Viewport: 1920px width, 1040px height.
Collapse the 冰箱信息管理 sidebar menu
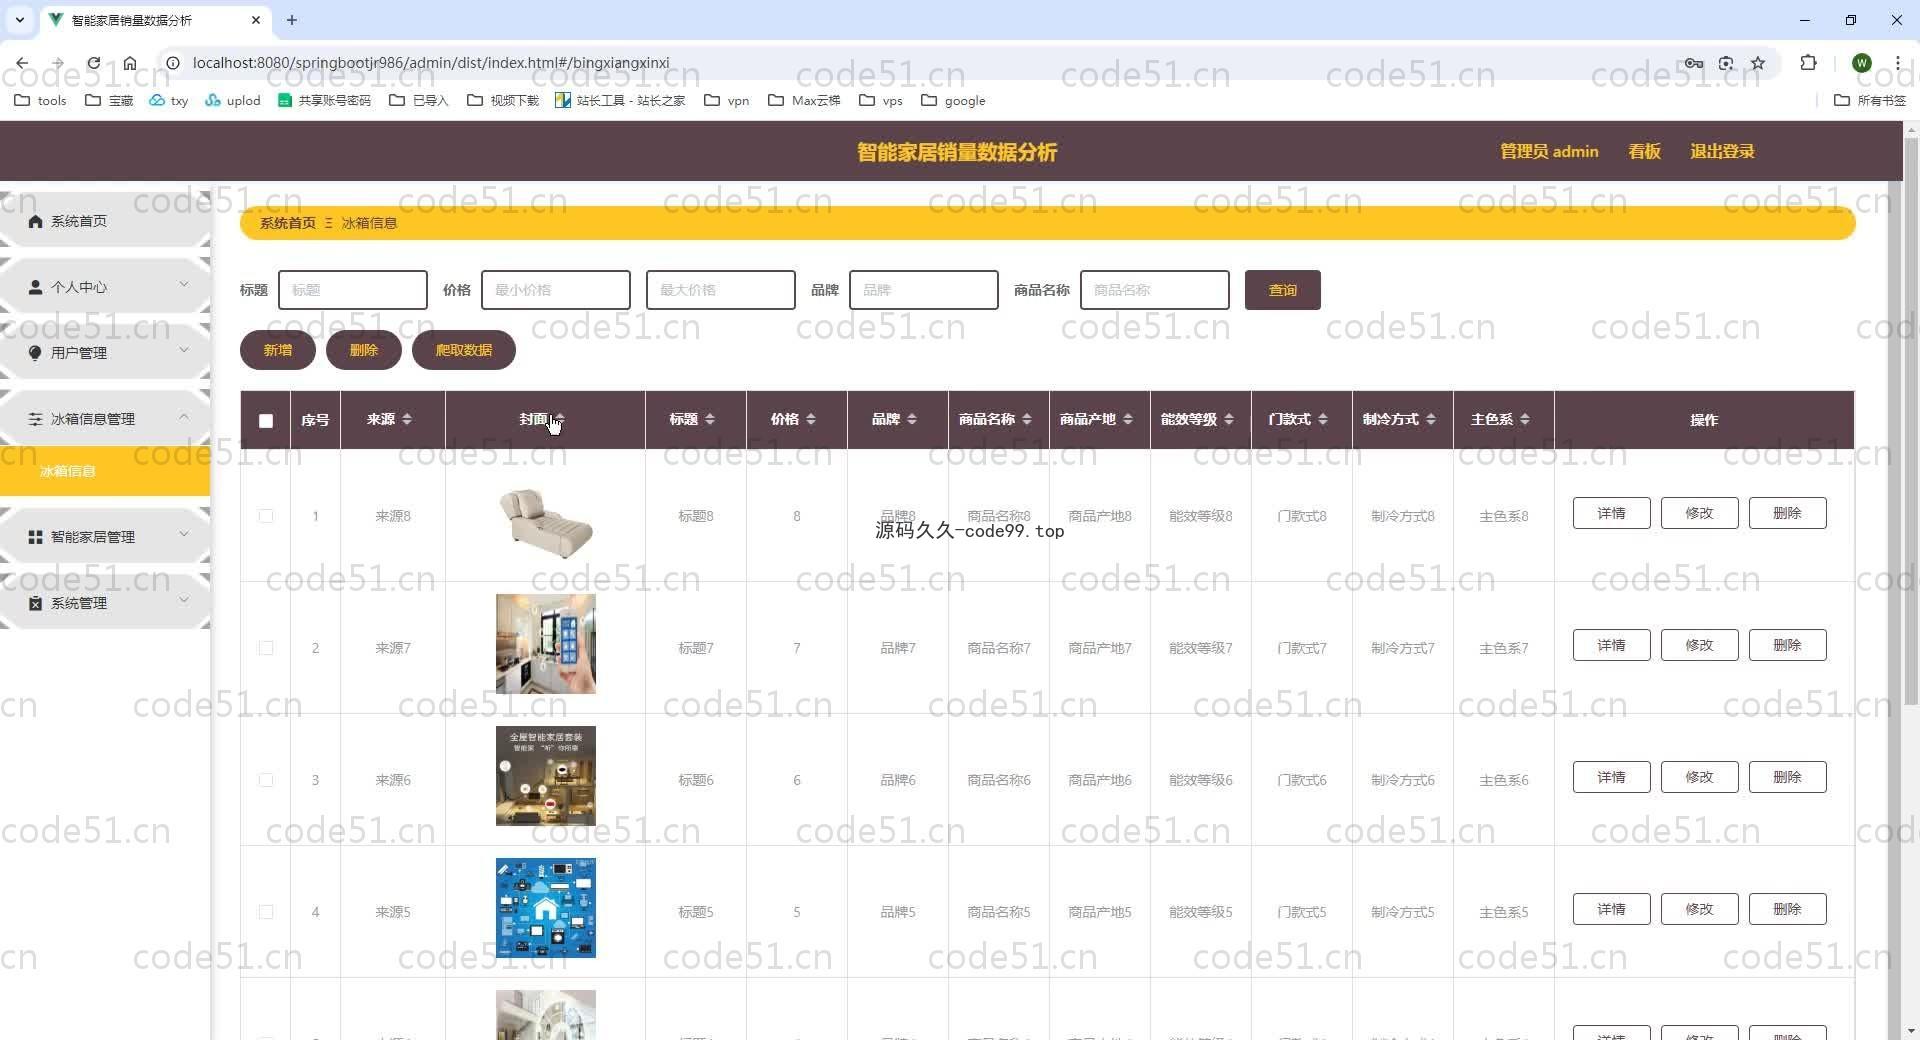(x=105, y=419)
